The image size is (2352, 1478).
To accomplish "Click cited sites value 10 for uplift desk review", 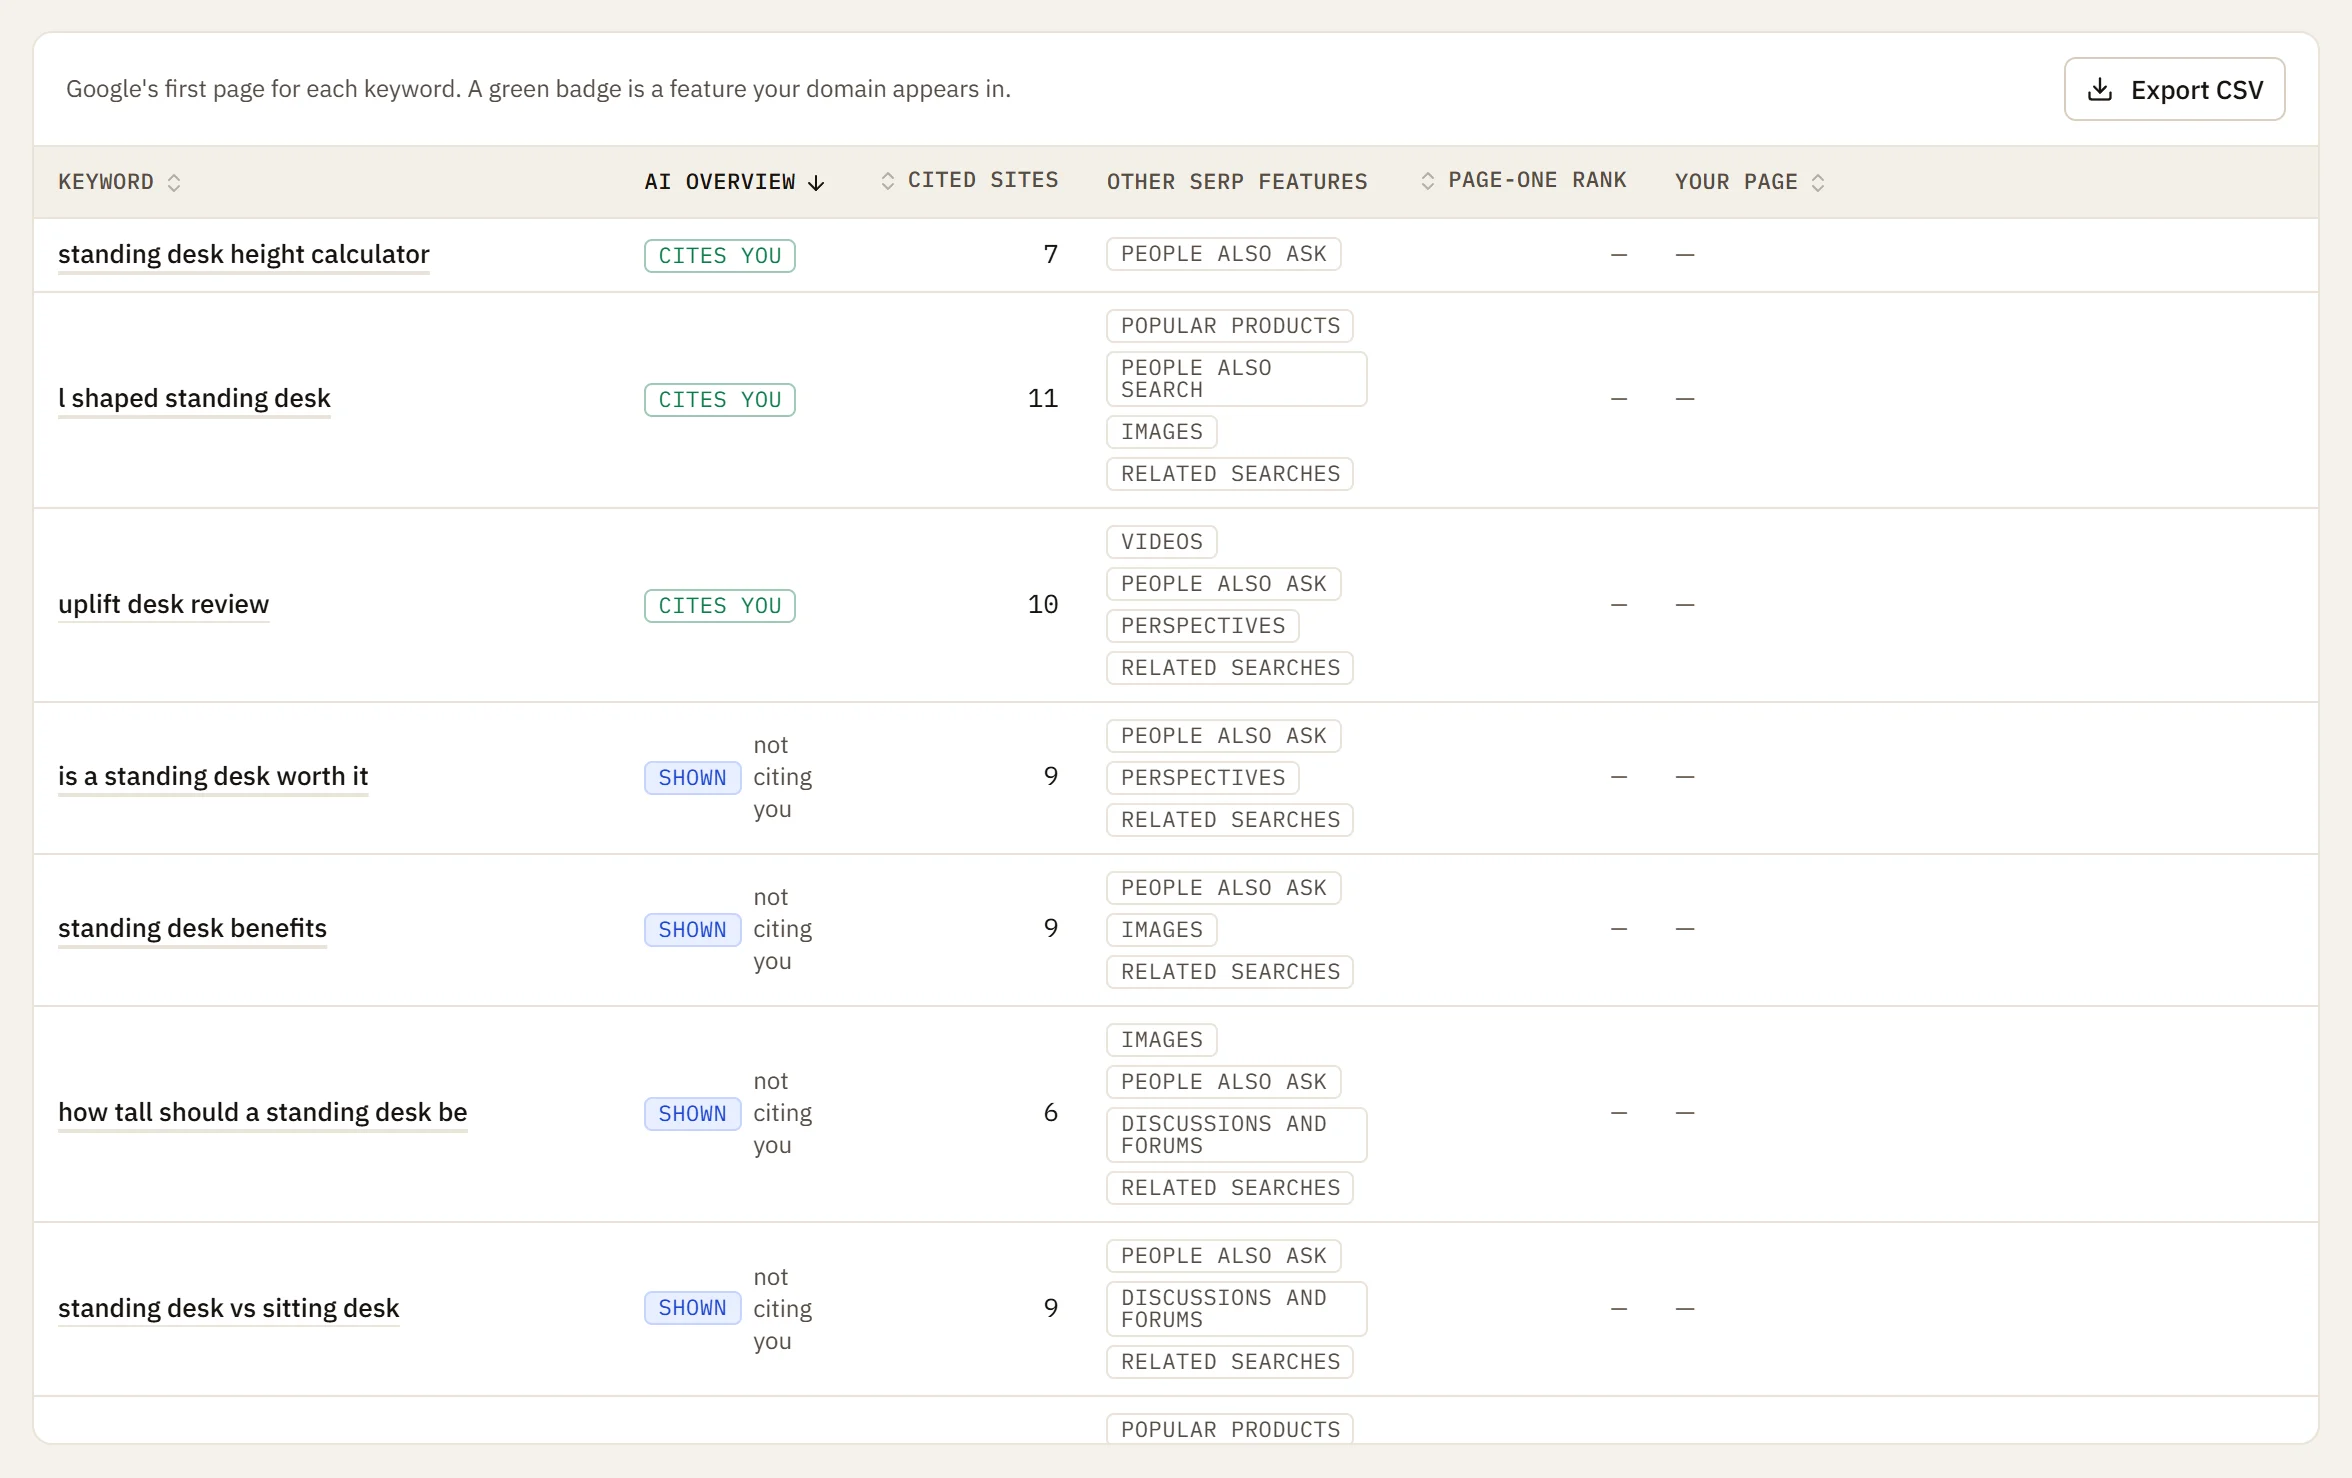I will click(1043, 604).
